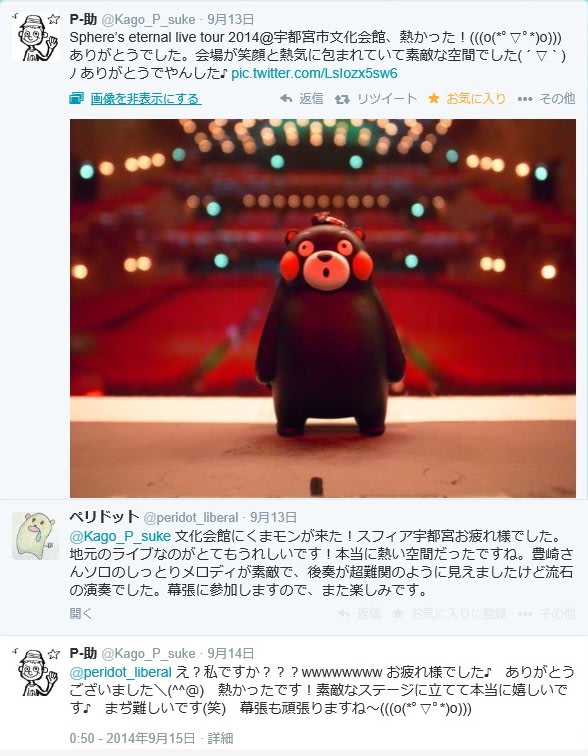Open その他 menu on ペリドット tweet
This screenshot has width=588, height=756.
pos(546,613)
